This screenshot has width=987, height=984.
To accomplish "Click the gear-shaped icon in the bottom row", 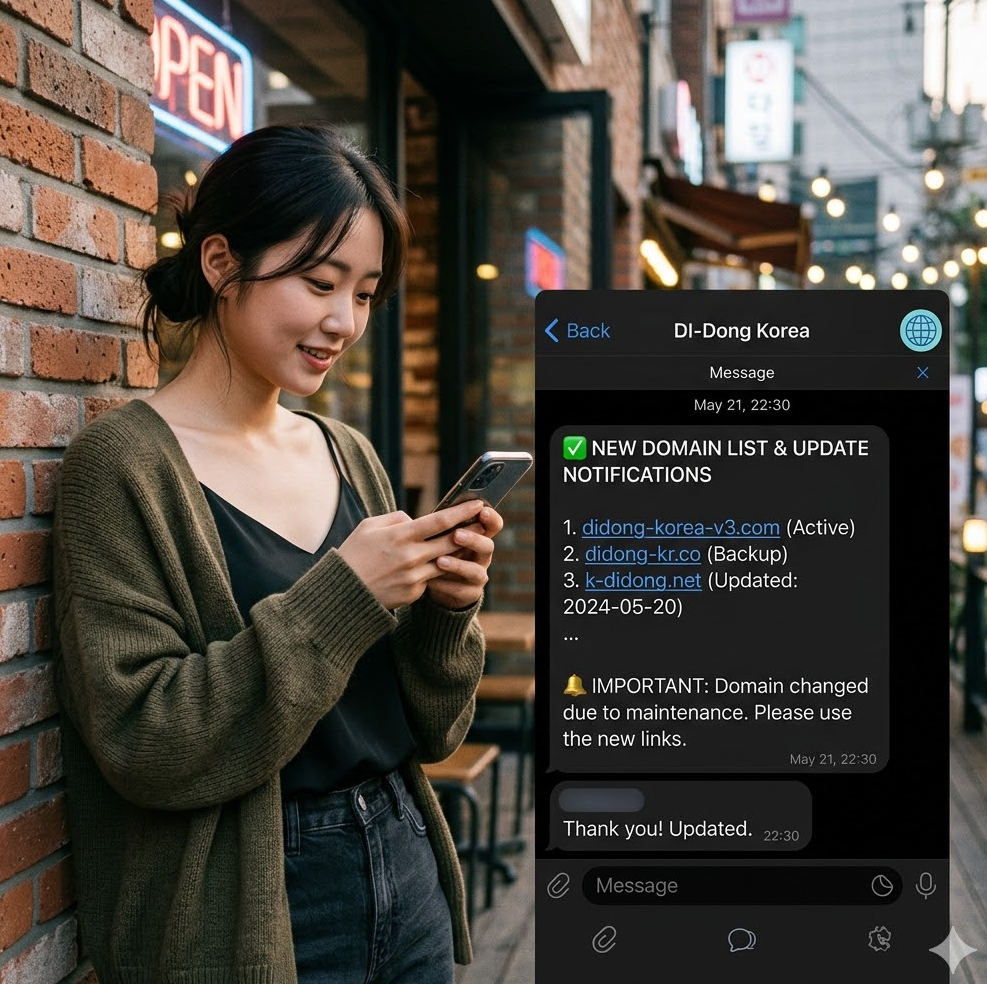I will pyautogui.click(x=879, y=939).
